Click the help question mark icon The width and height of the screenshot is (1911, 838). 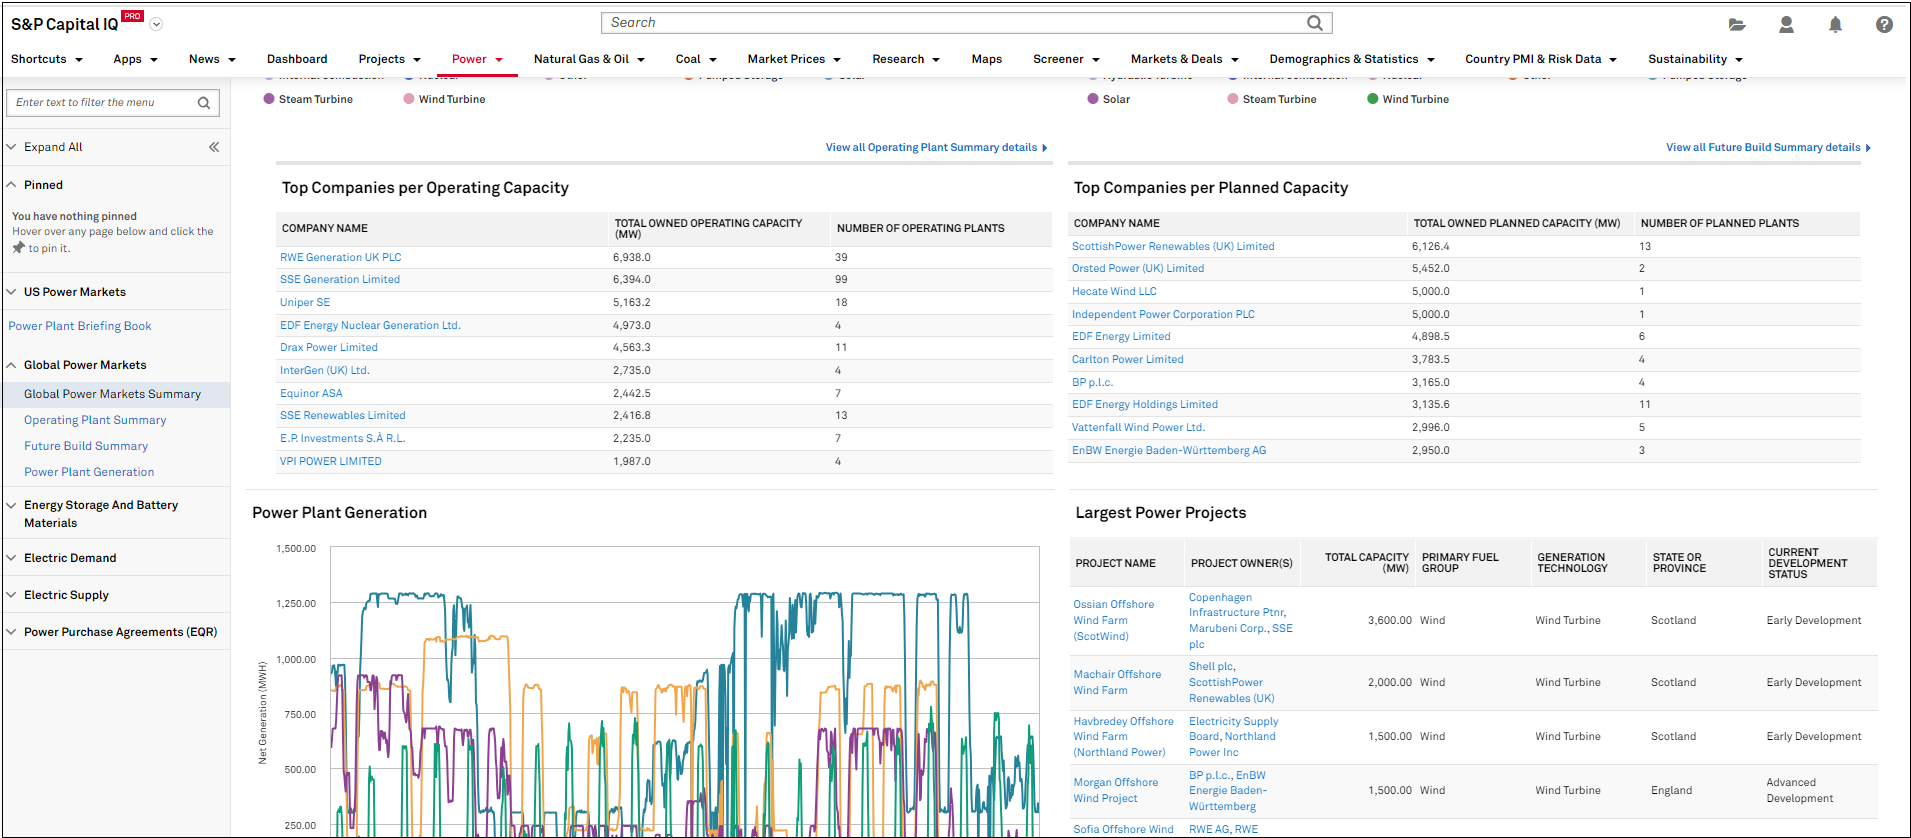pos(1884,25)
